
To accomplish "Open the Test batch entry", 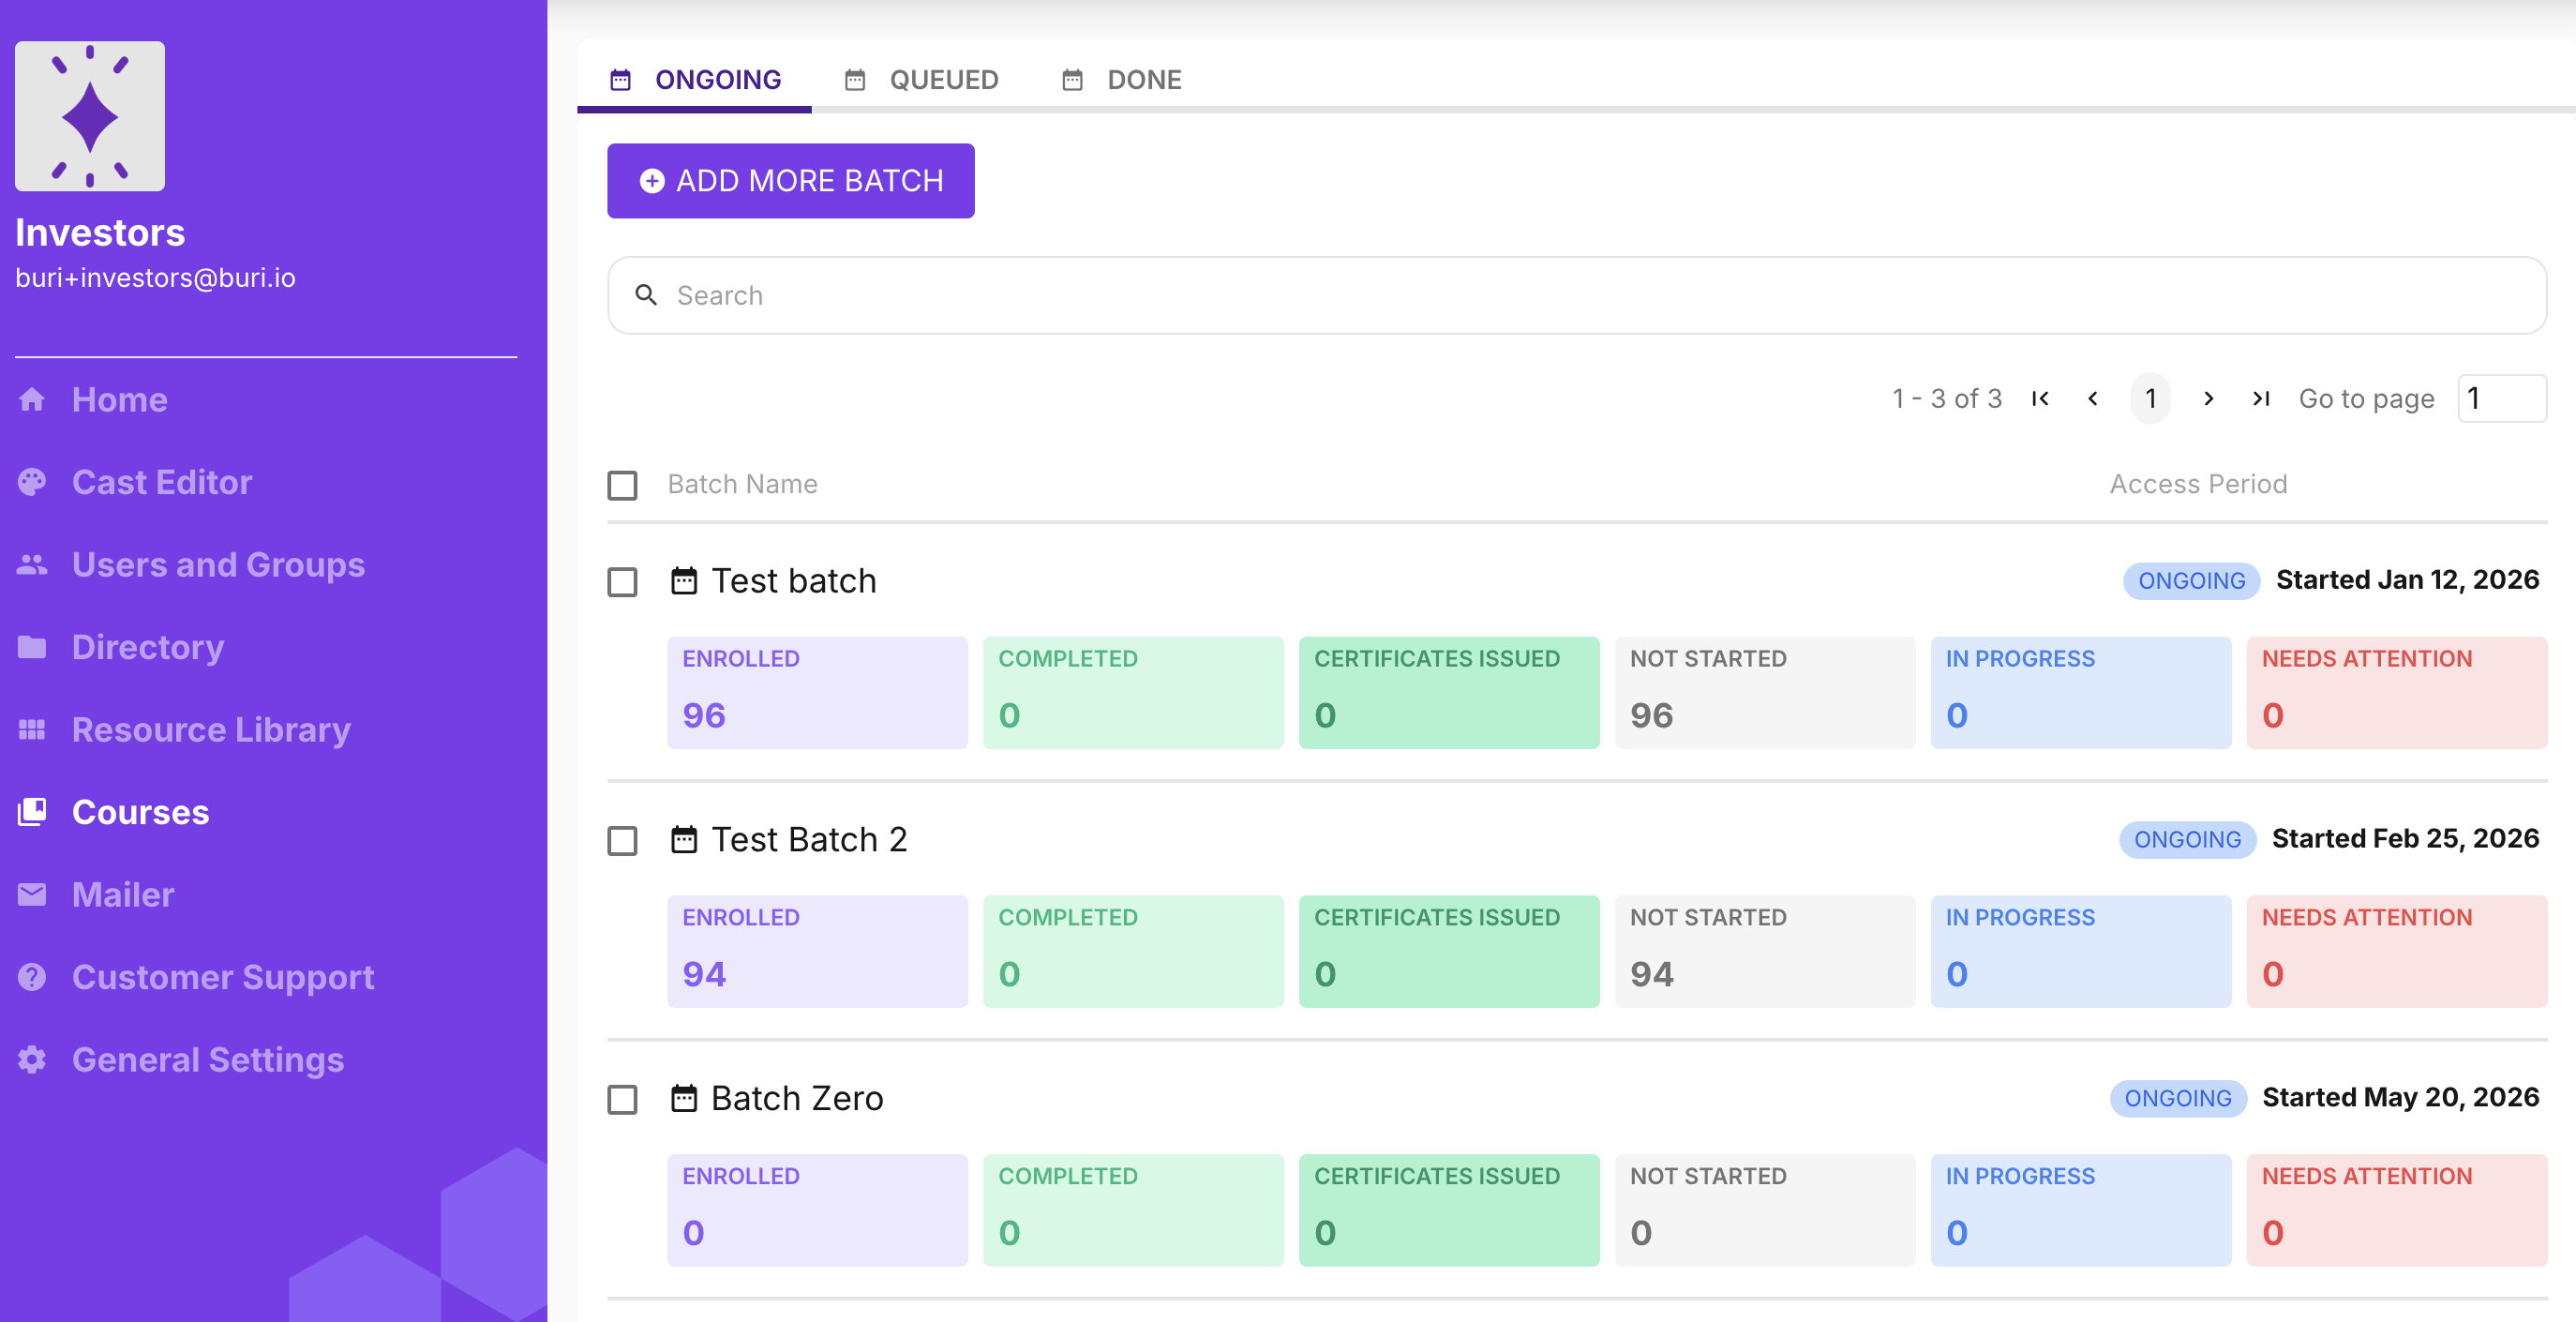I will (x=794, y=581).
